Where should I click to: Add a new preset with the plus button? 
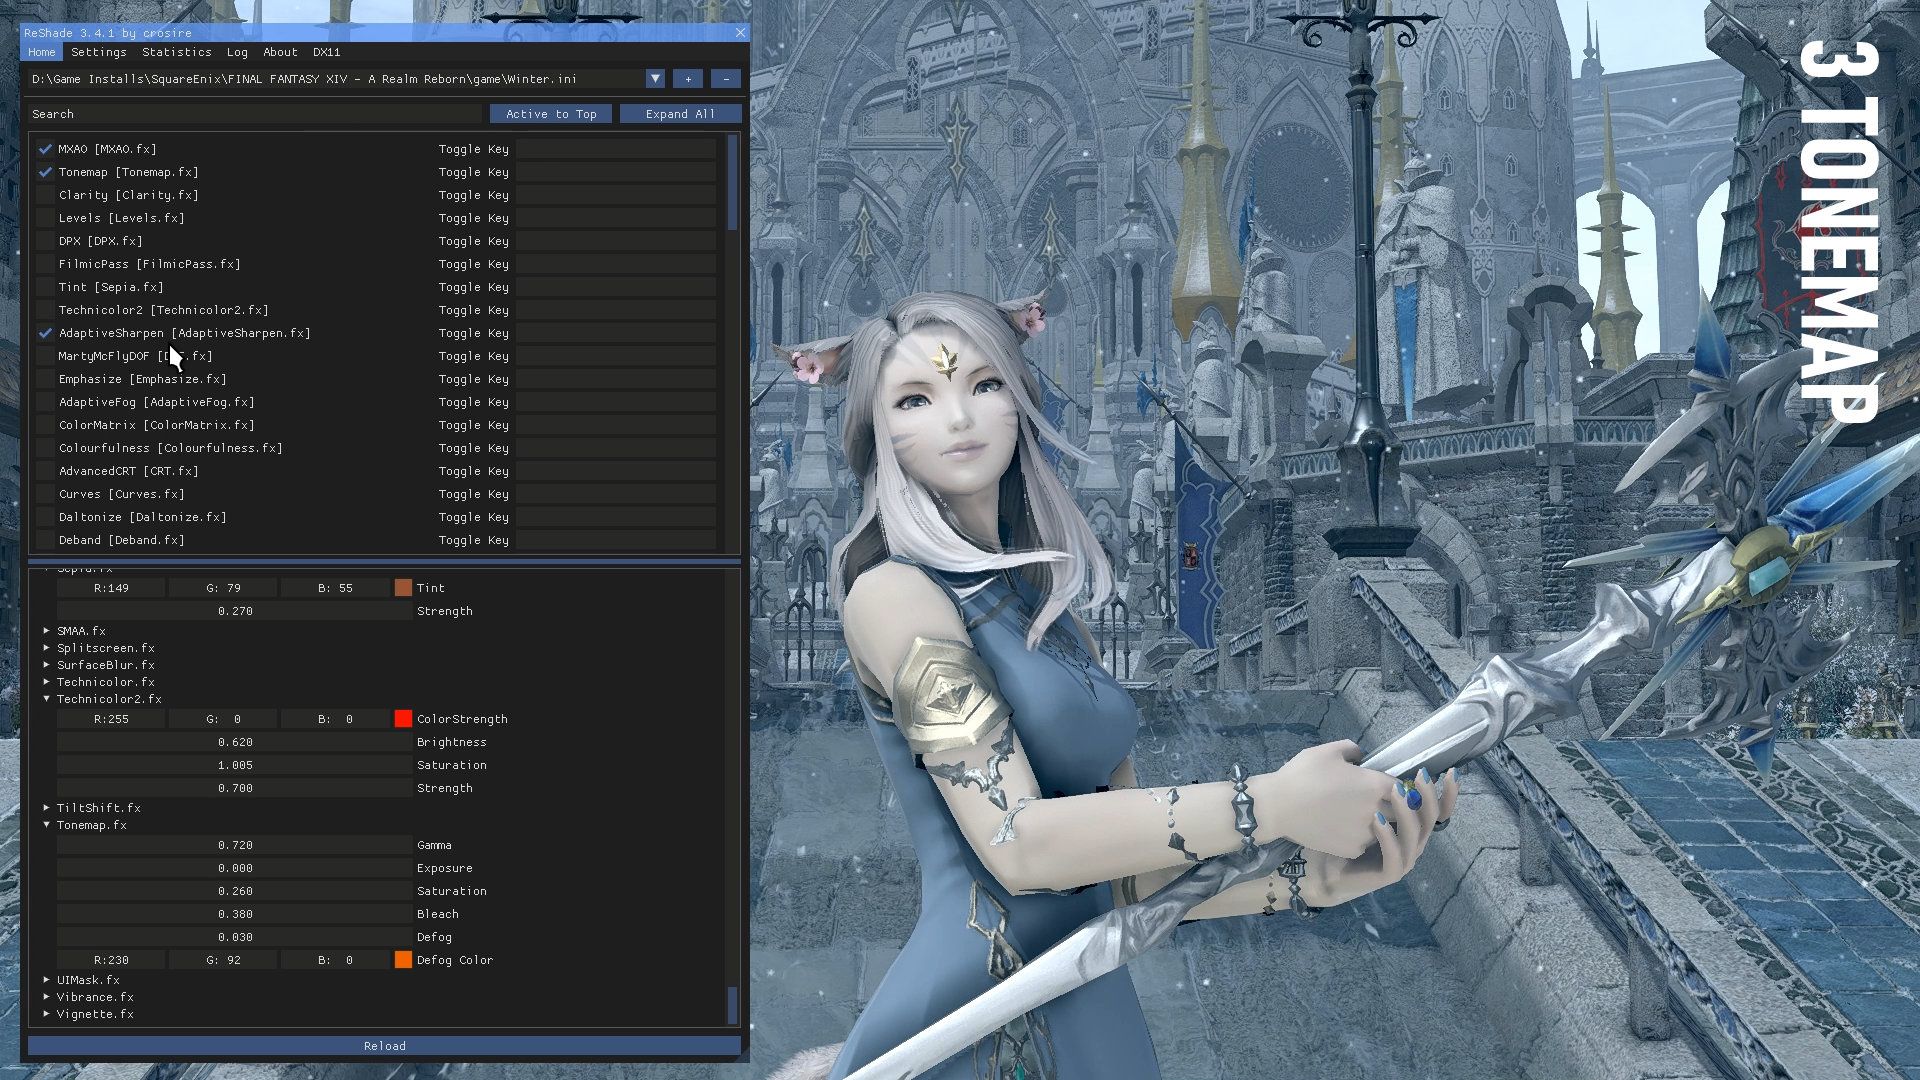tap(688, 79)
